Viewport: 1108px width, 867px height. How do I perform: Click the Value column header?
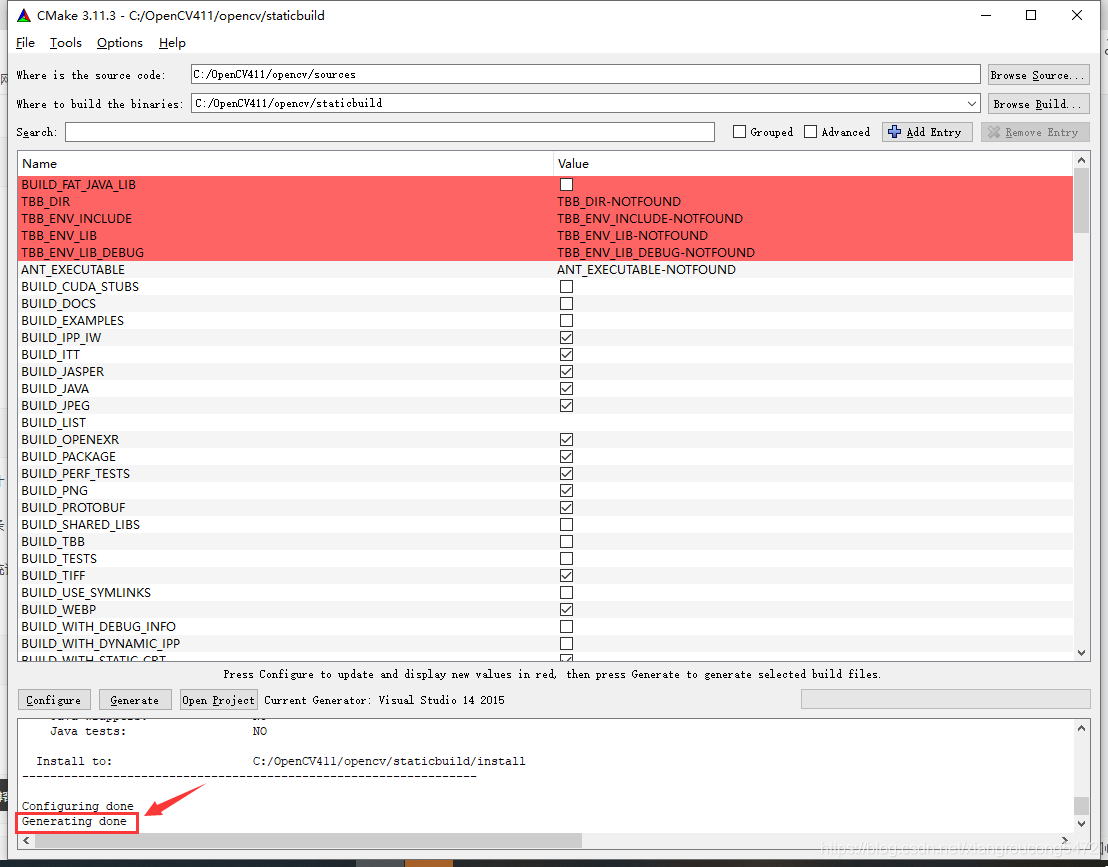(x=813, y=163)
